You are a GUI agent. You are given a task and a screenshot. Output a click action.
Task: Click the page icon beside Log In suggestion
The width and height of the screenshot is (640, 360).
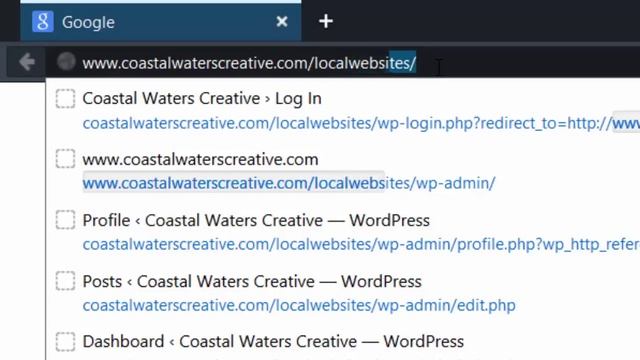[x=65, y=99]
